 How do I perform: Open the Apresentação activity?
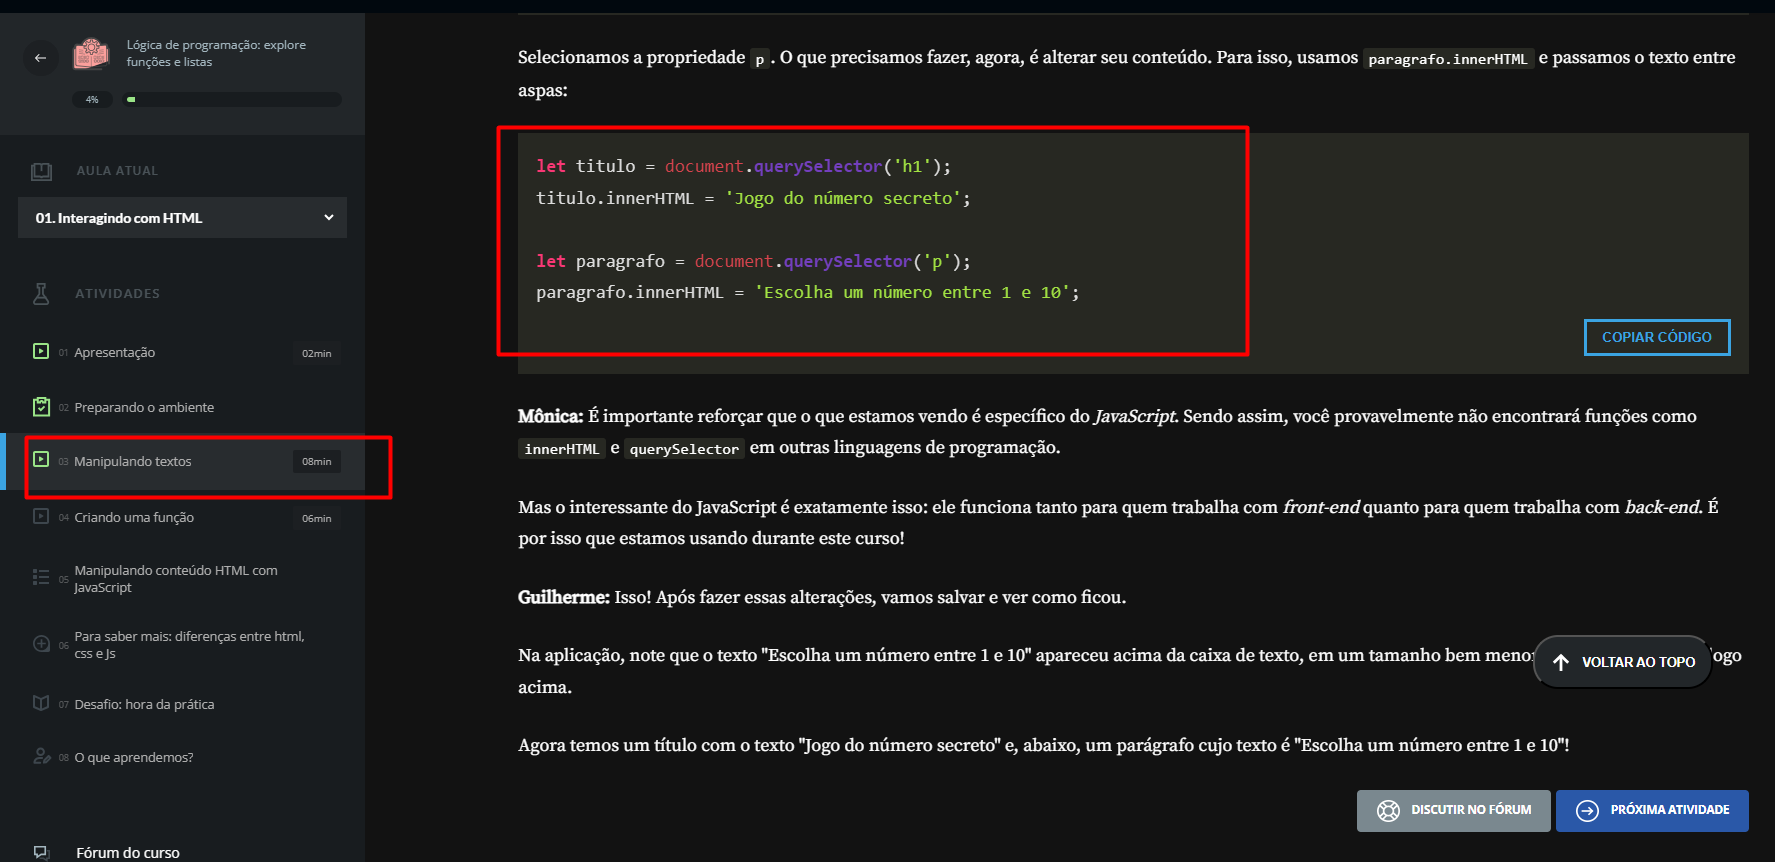[115, 352]
